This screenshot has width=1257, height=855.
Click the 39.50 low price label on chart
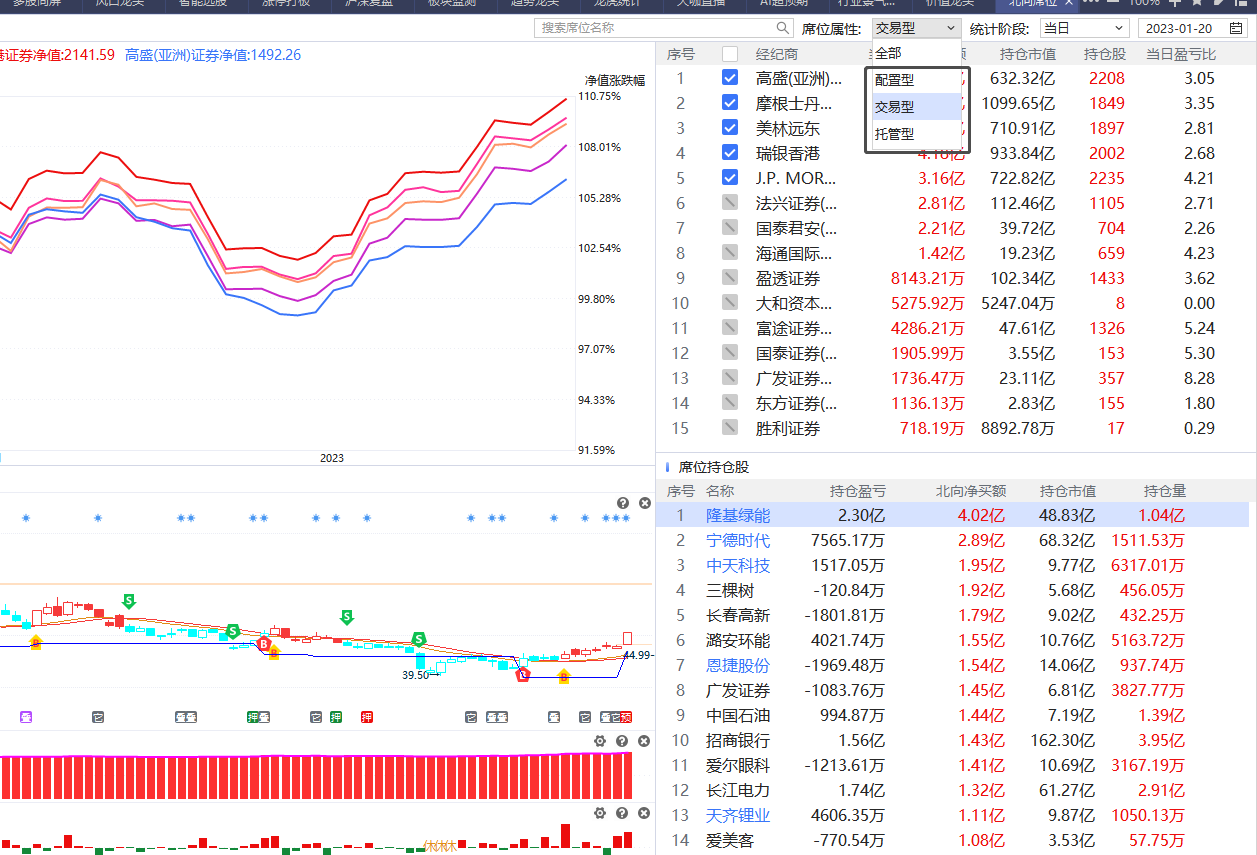pyautogui.click(x=415, y=675)
